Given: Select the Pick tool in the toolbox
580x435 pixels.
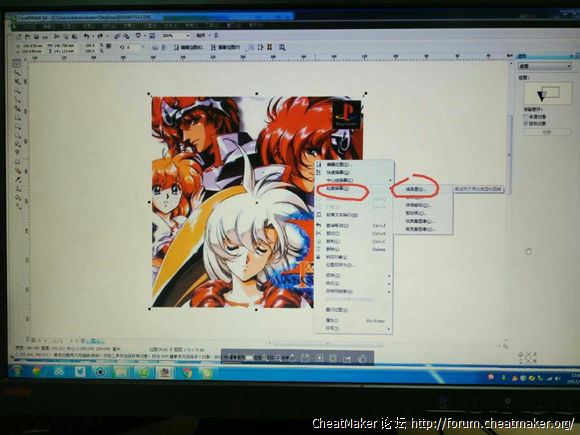Looking at the screenshot, I should [17, 63].
